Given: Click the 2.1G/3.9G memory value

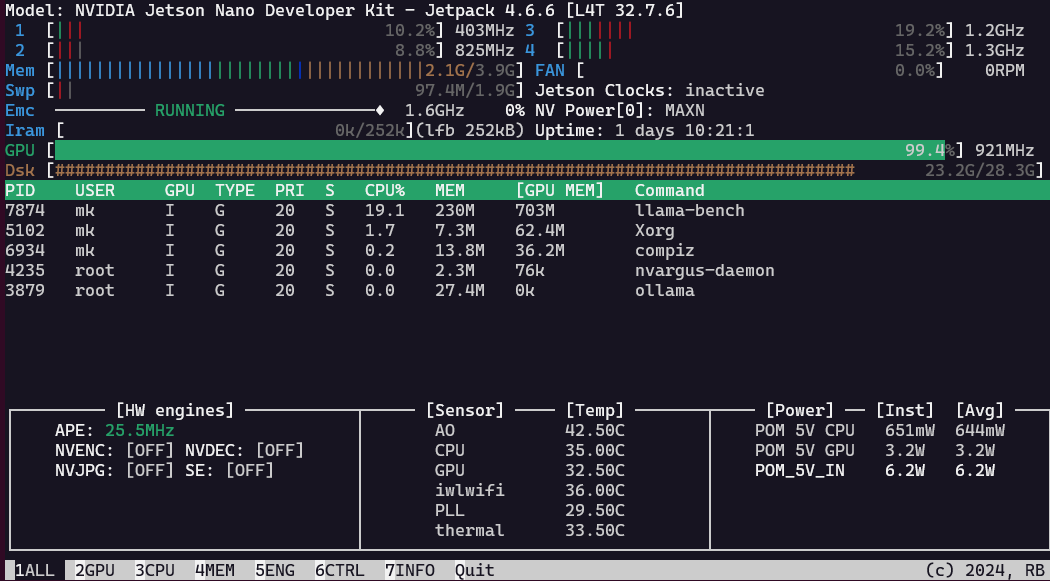Looking at the screenshot, I should point(470,70).
